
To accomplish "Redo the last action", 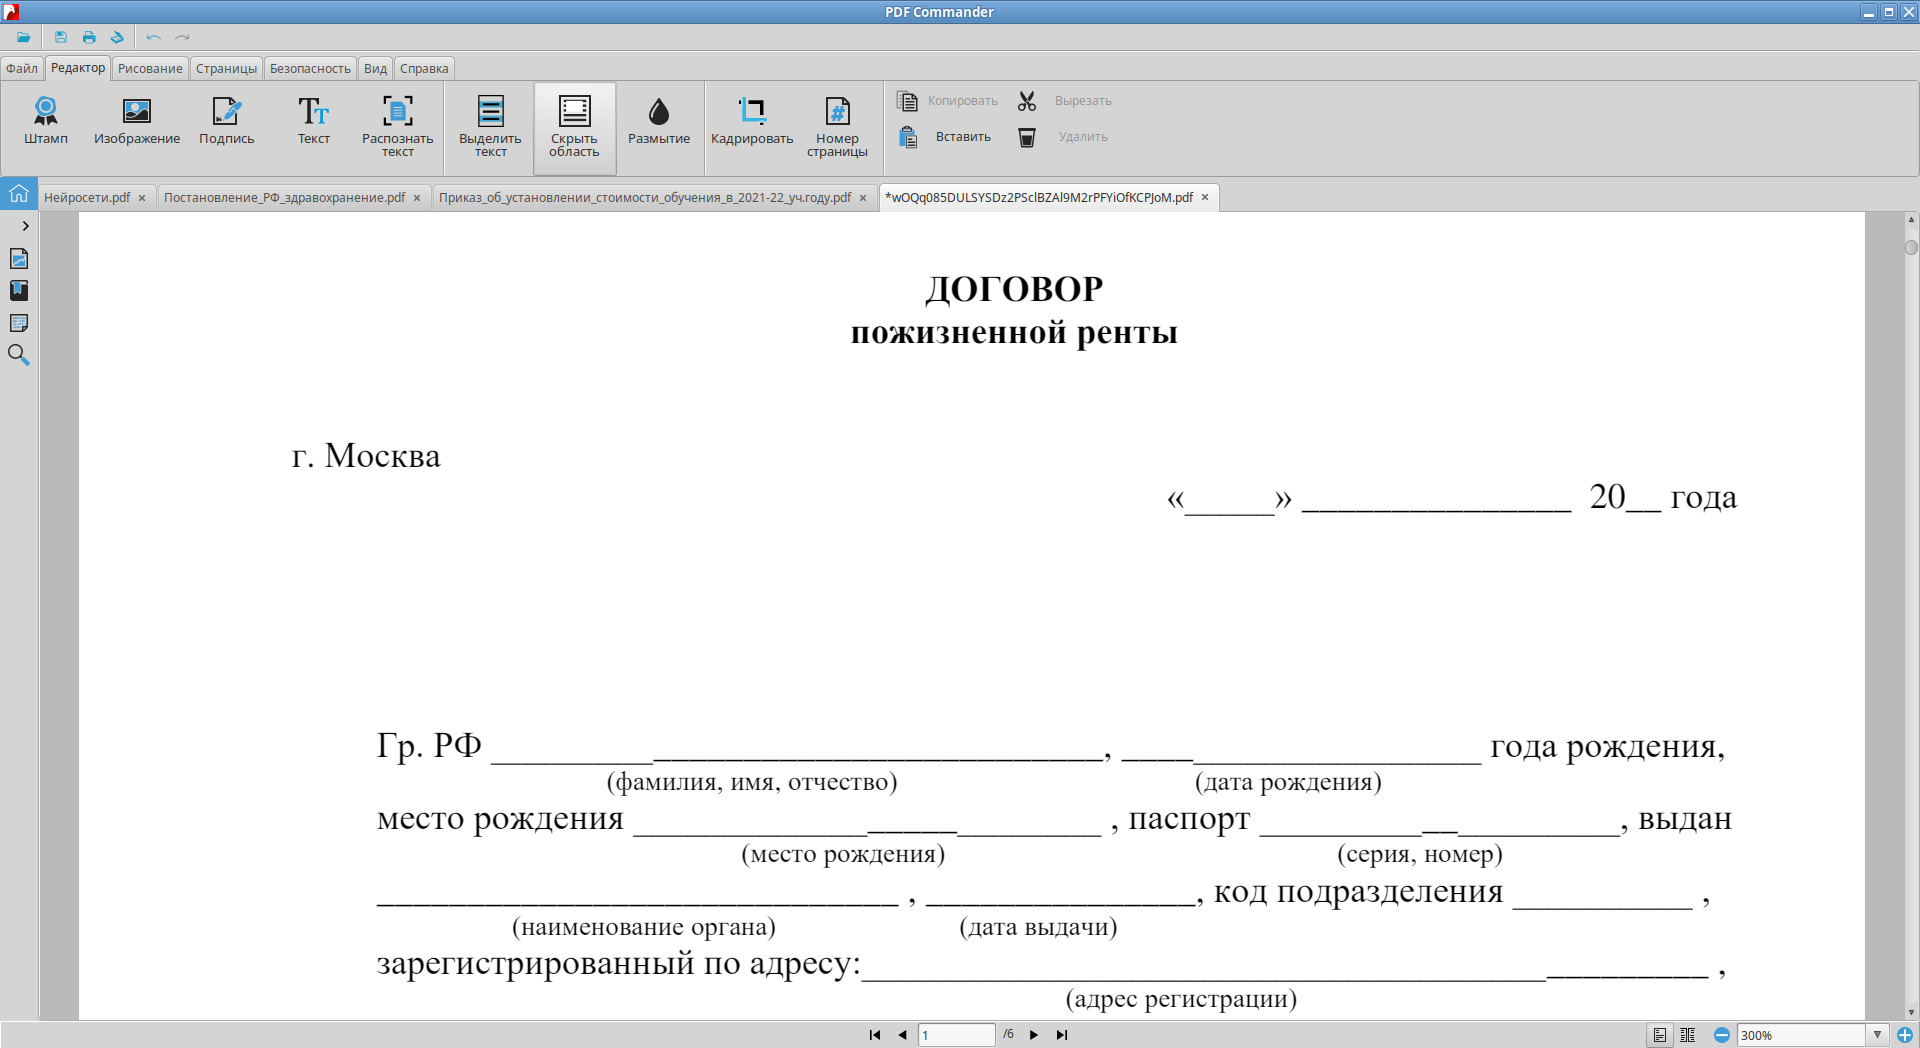I will coord(182,37).
